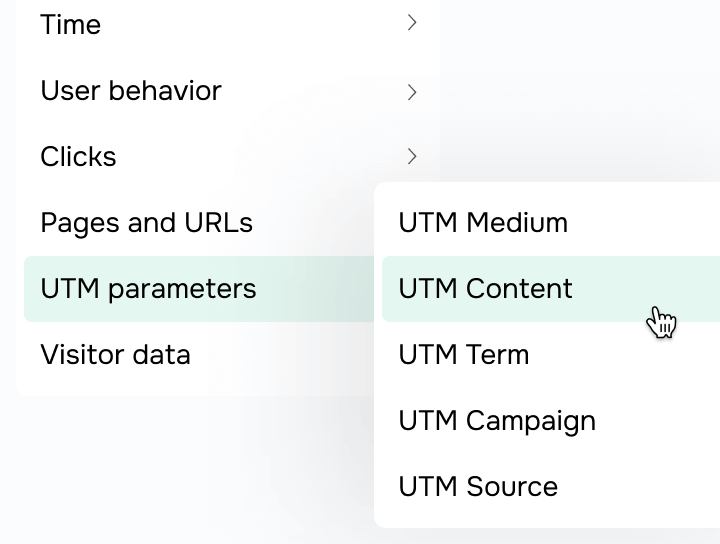Choose UTM Campaign from the submenu
720x544 pixels.
(551, 421)
